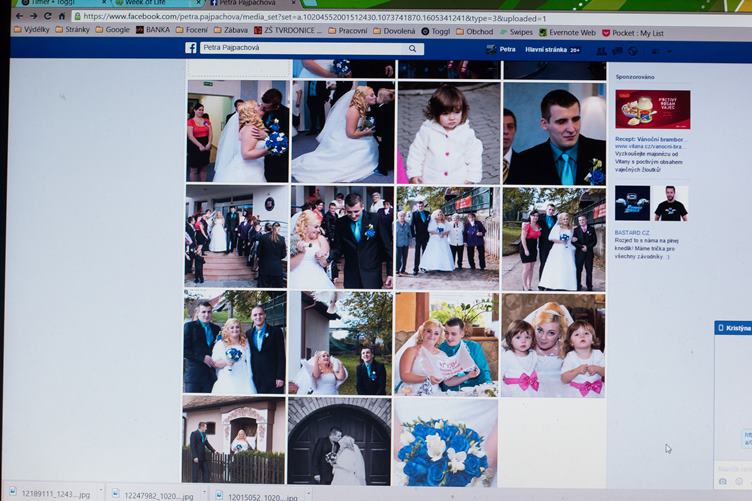The width and height of the screenshot is (752, 501).
Task: Click the black T-shirt ad image
Action: point(670,204)
